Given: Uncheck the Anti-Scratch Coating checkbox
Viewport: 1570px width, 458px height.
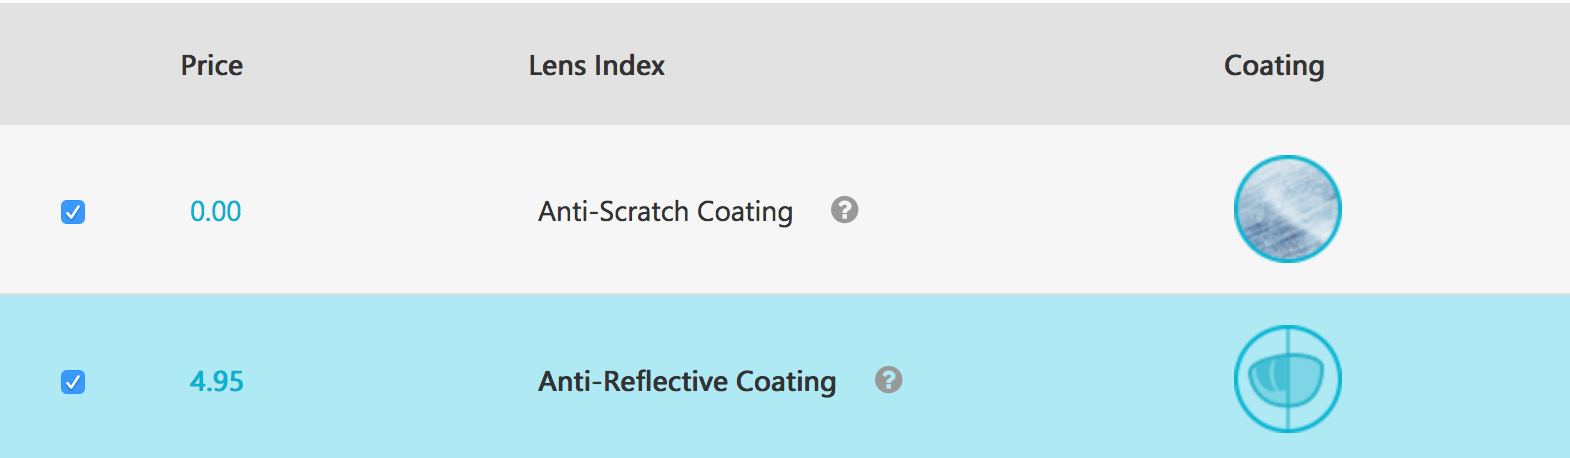Looking at the screenshot, I should click(x=73, y=212).
